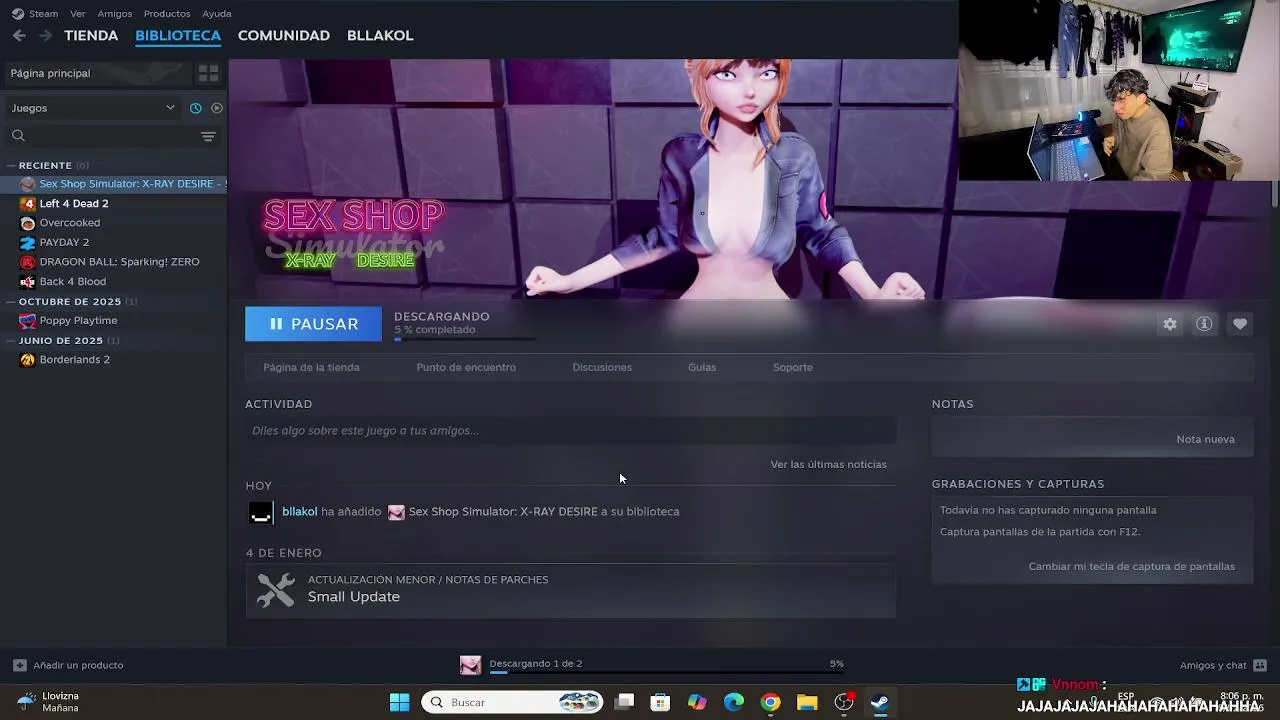
Task: Sort library by recent activity clock icon
Action: click(196, 108)
